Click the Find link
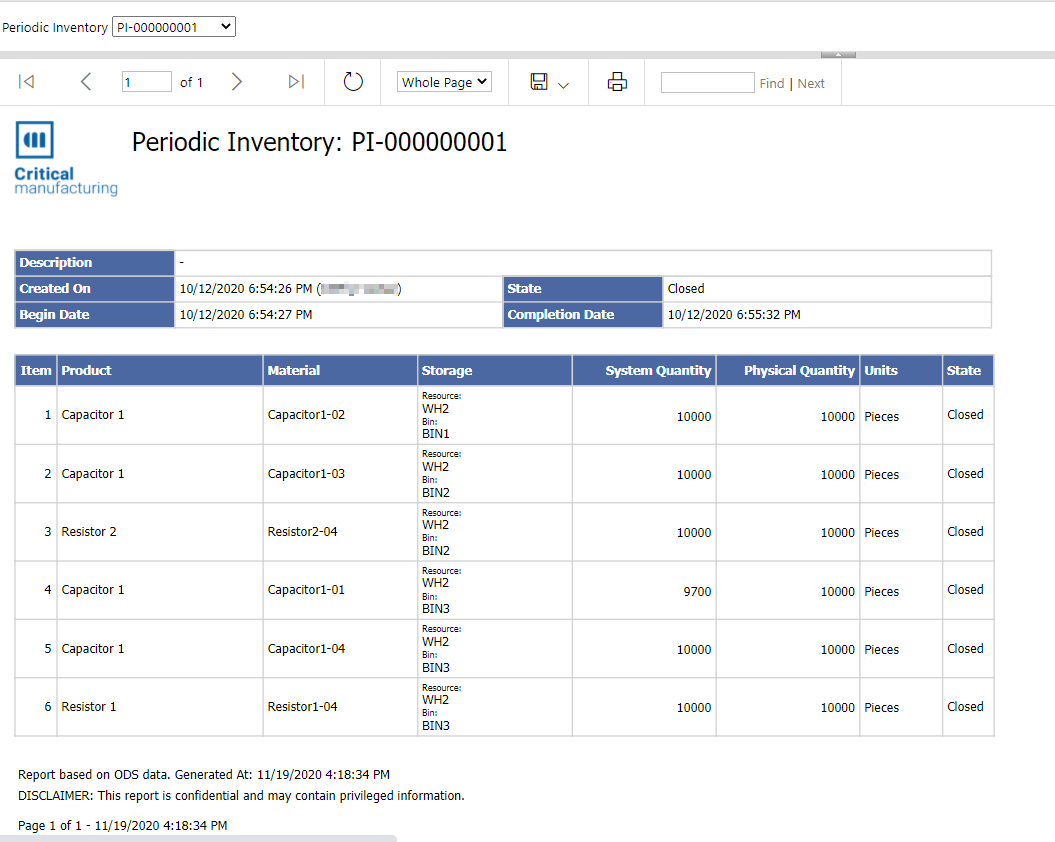The image size is (1055, 842). pos(771,83)
